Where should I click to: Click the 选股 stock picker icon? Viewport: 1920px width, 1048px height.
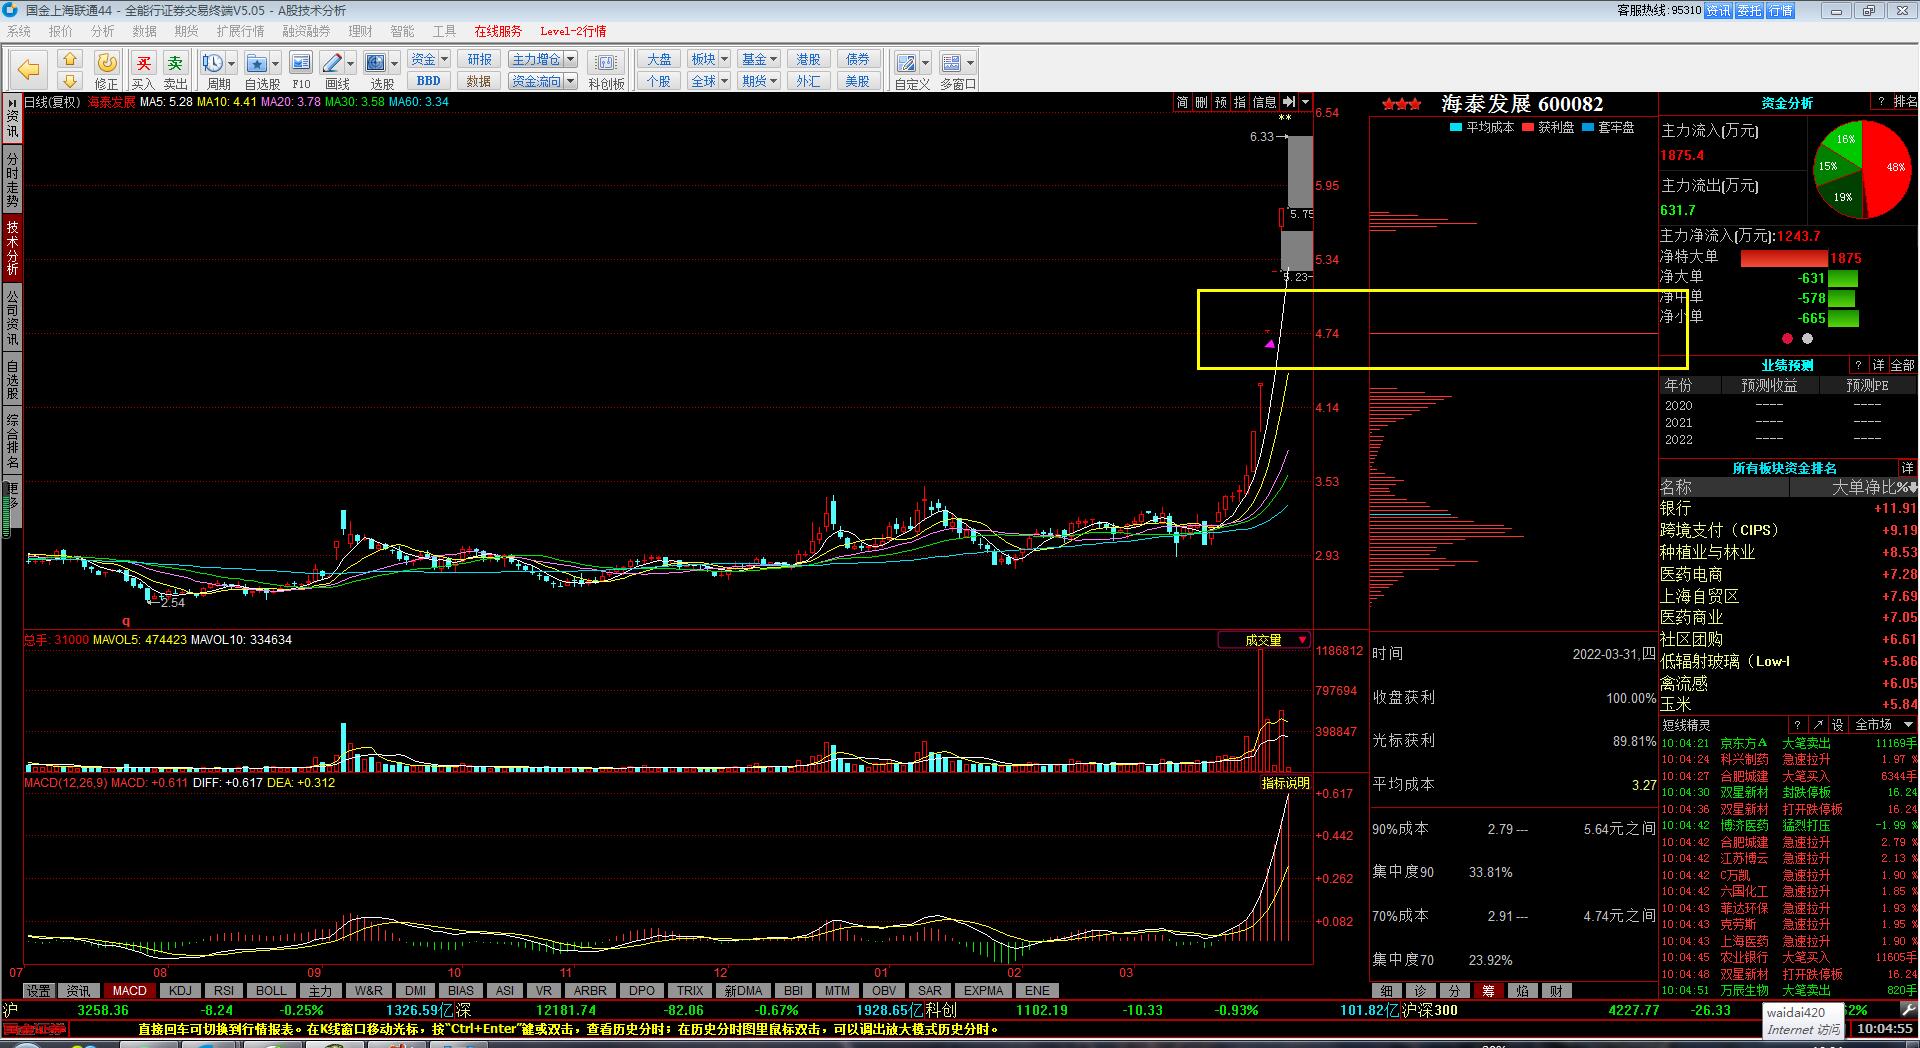pos(375,63)
